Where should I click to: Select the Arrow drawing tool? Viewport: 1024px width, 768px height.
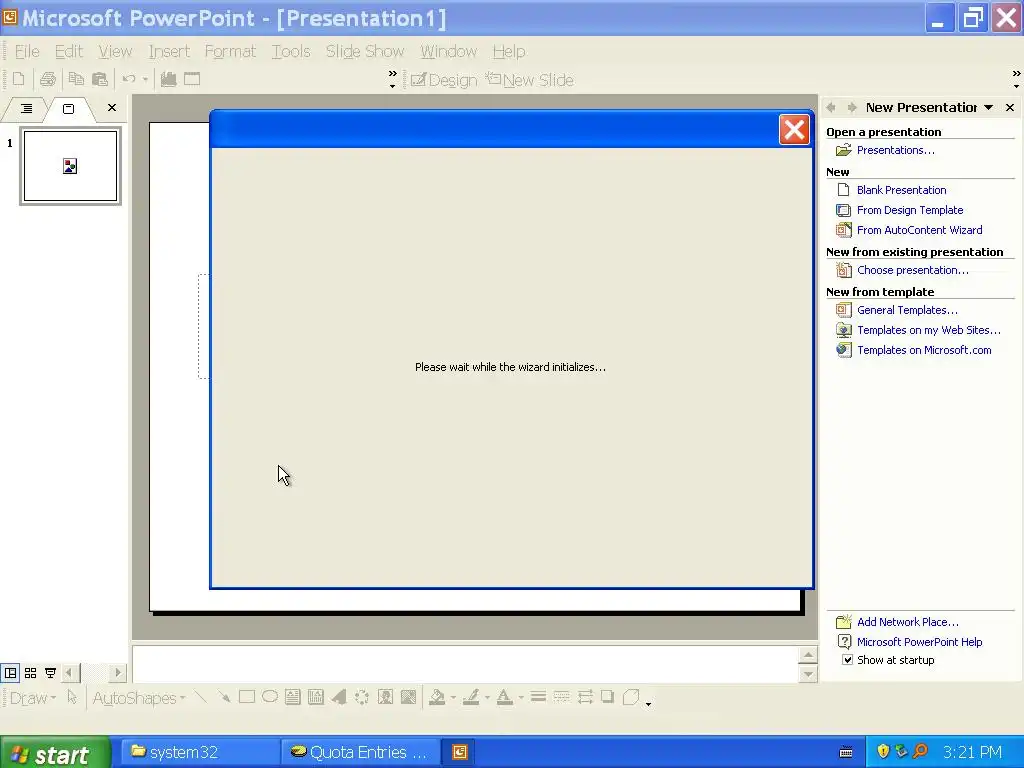coord(224,697)
